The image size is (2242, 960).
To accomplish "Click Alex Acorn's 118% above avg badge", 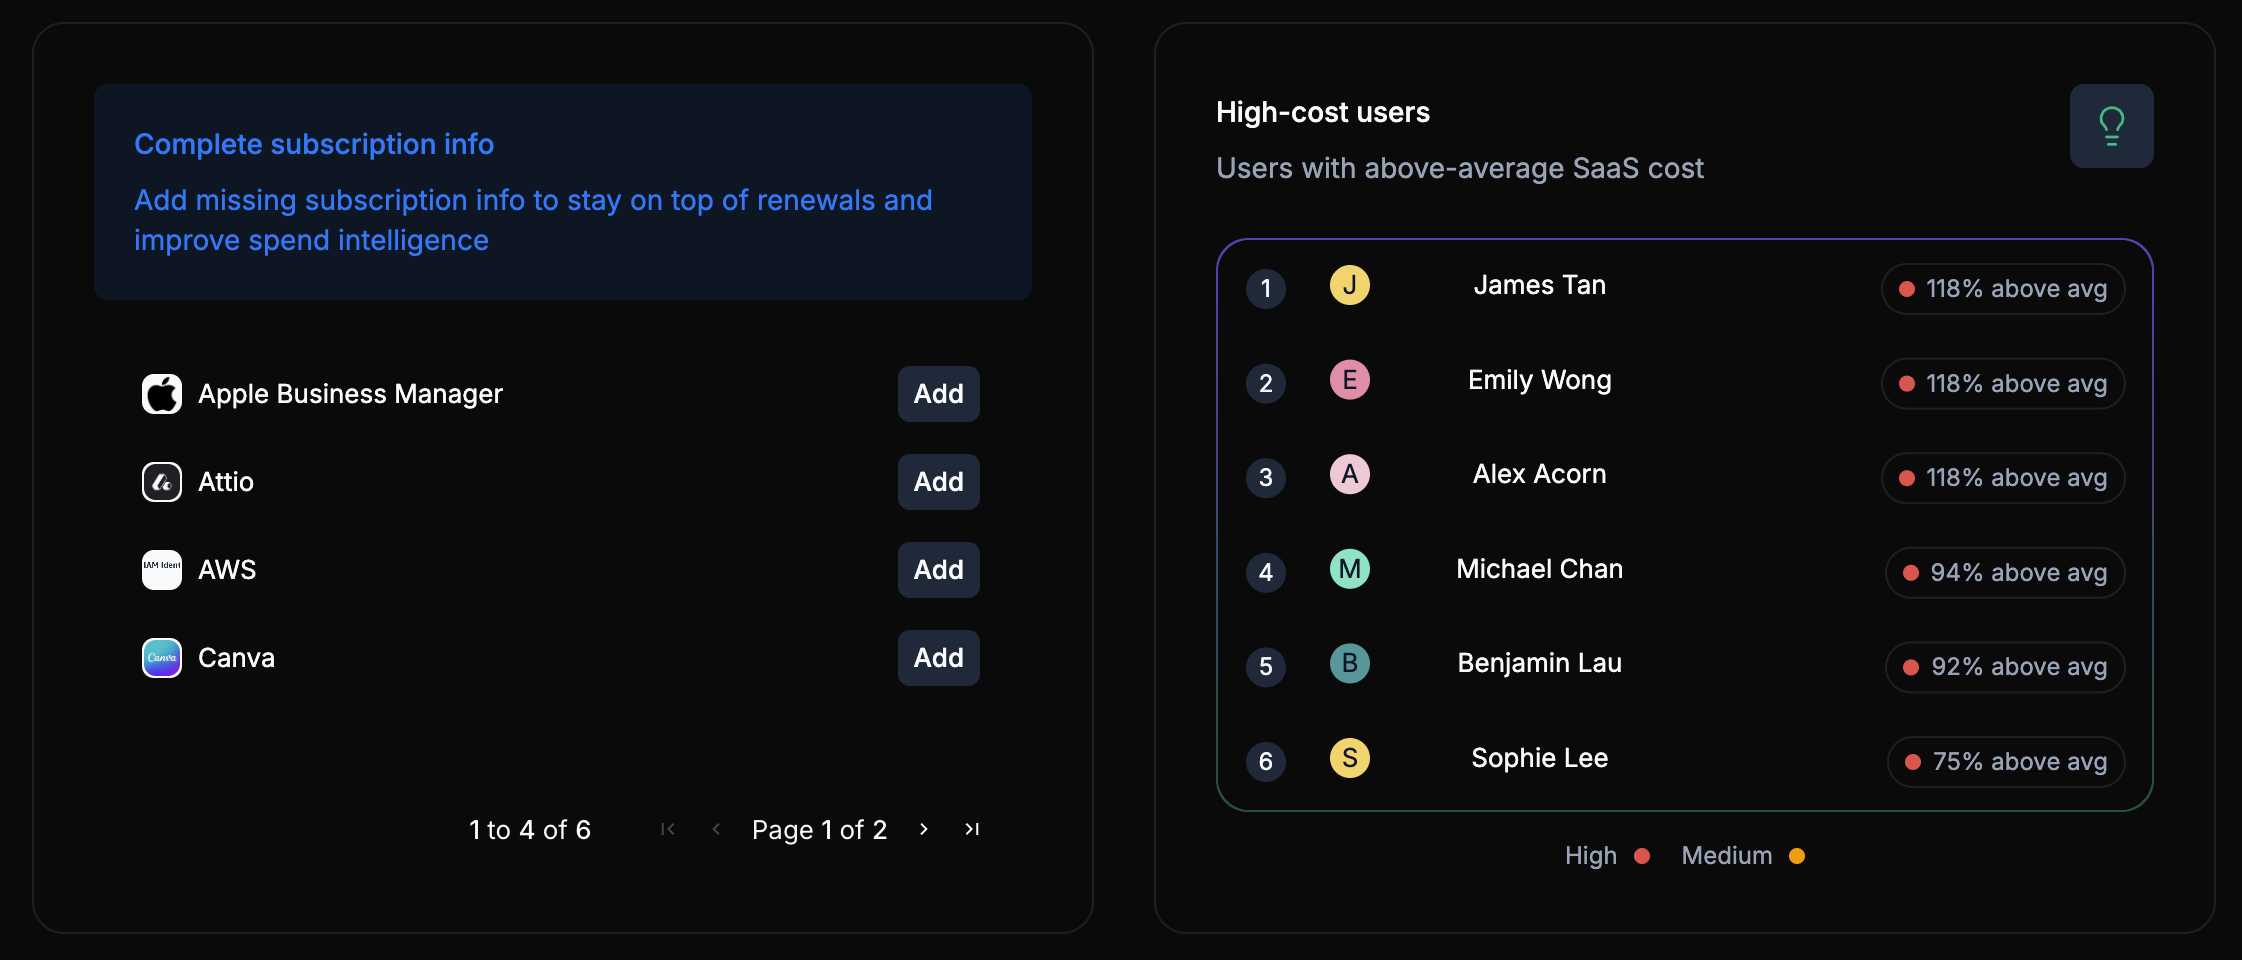I will [x=2003, y=478].
